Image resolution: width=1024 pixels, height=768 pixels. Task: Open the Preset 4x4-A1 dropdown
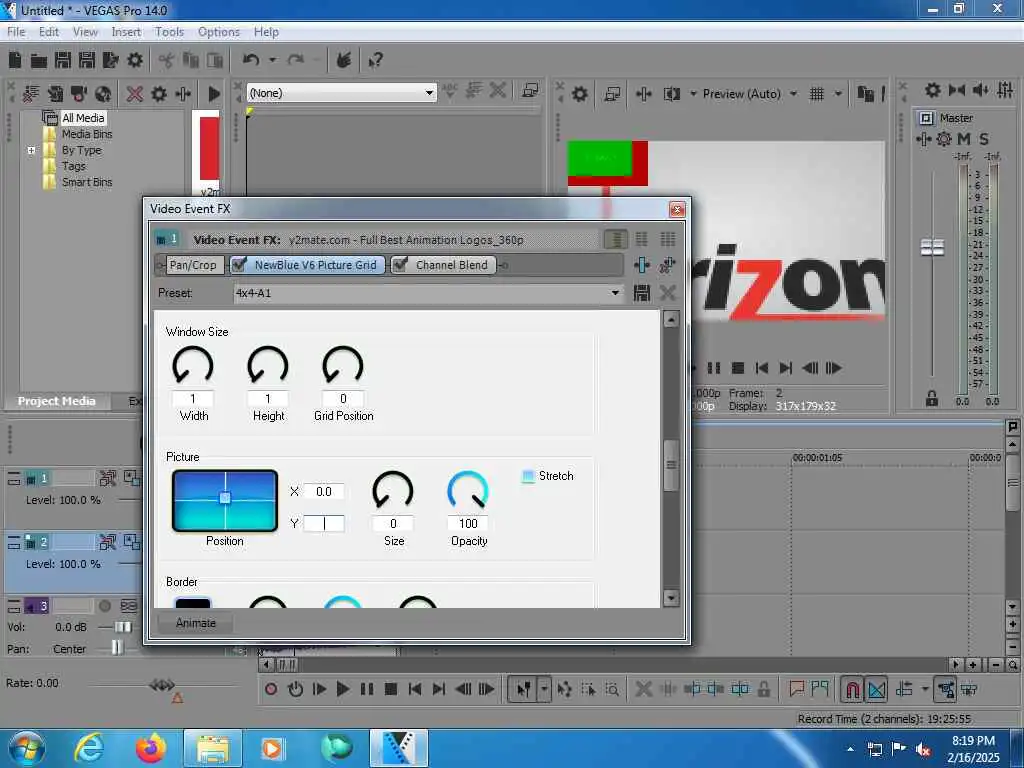pos(615,293)
